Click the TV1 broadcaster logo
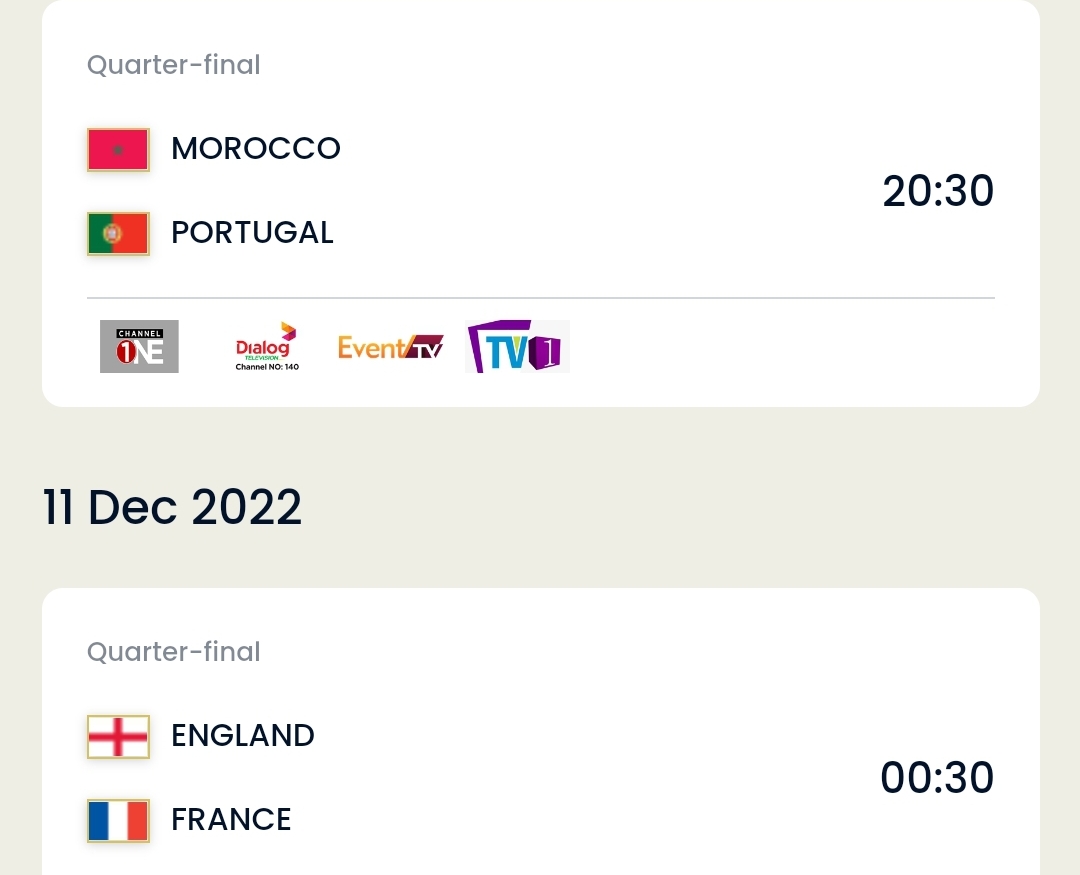The width and height of the screenshot is (1080, 875). pyautogui.click(x=517, y=347)
